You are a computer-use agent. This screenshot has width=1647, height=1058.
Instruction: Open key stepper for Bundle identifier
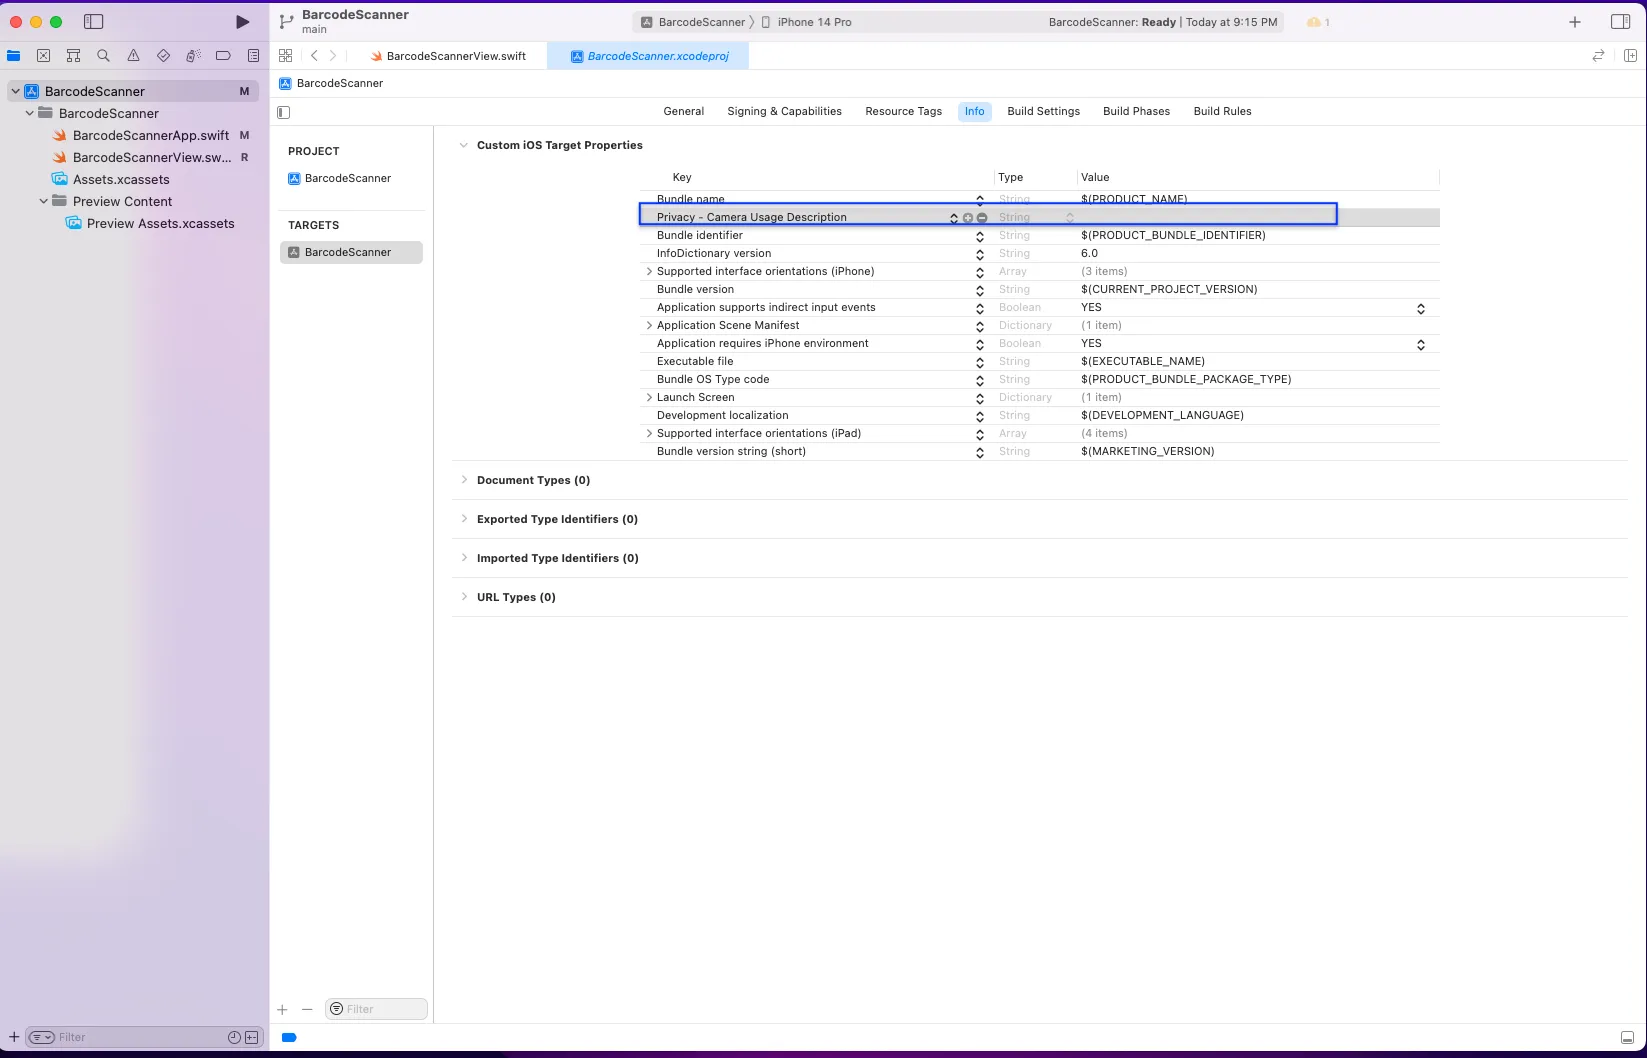(x=980, y=237)
